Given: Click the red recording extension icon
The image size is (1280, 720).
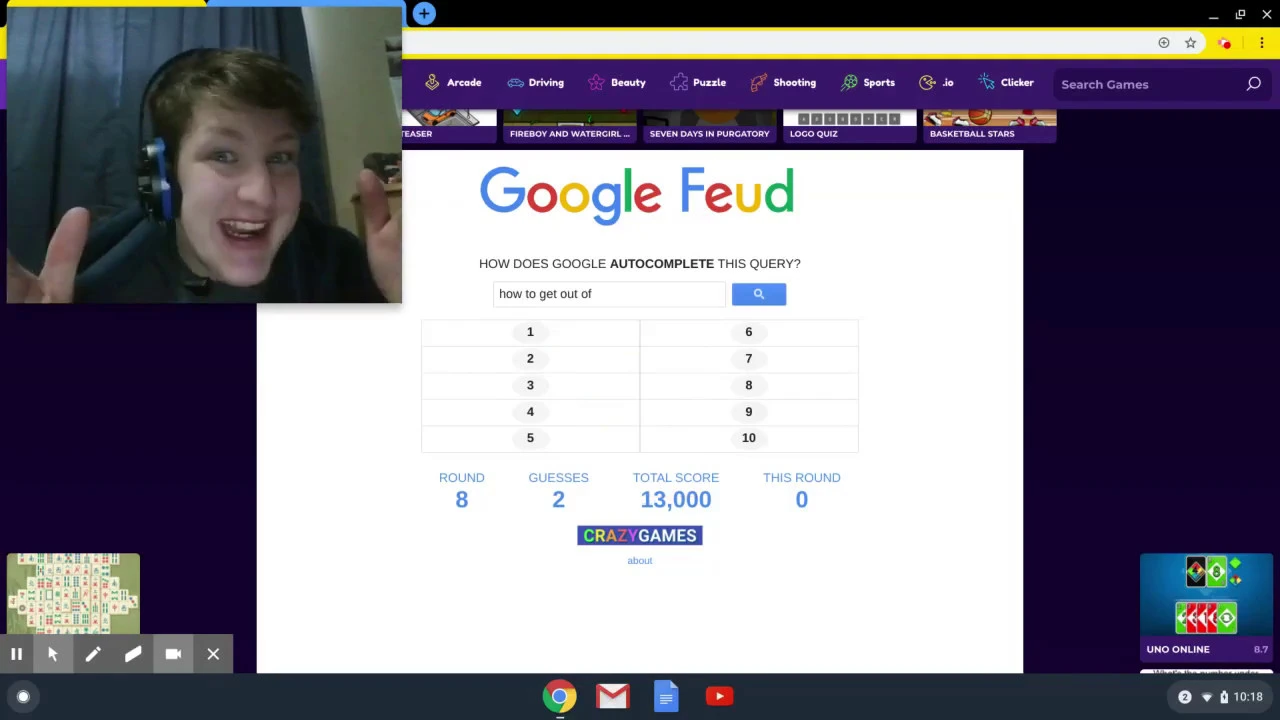Looking at the screenshot, I should coord(1225,43).
